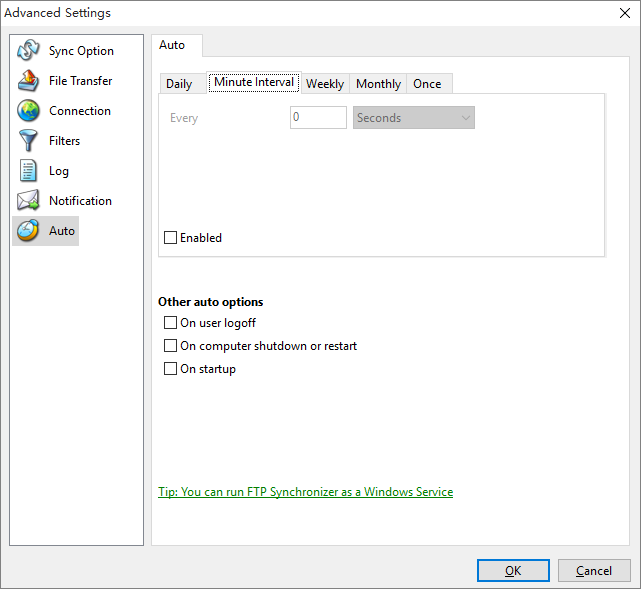Tick the Enabled checkbox
This screenshot has width=641, height=589.
(170, 237)
